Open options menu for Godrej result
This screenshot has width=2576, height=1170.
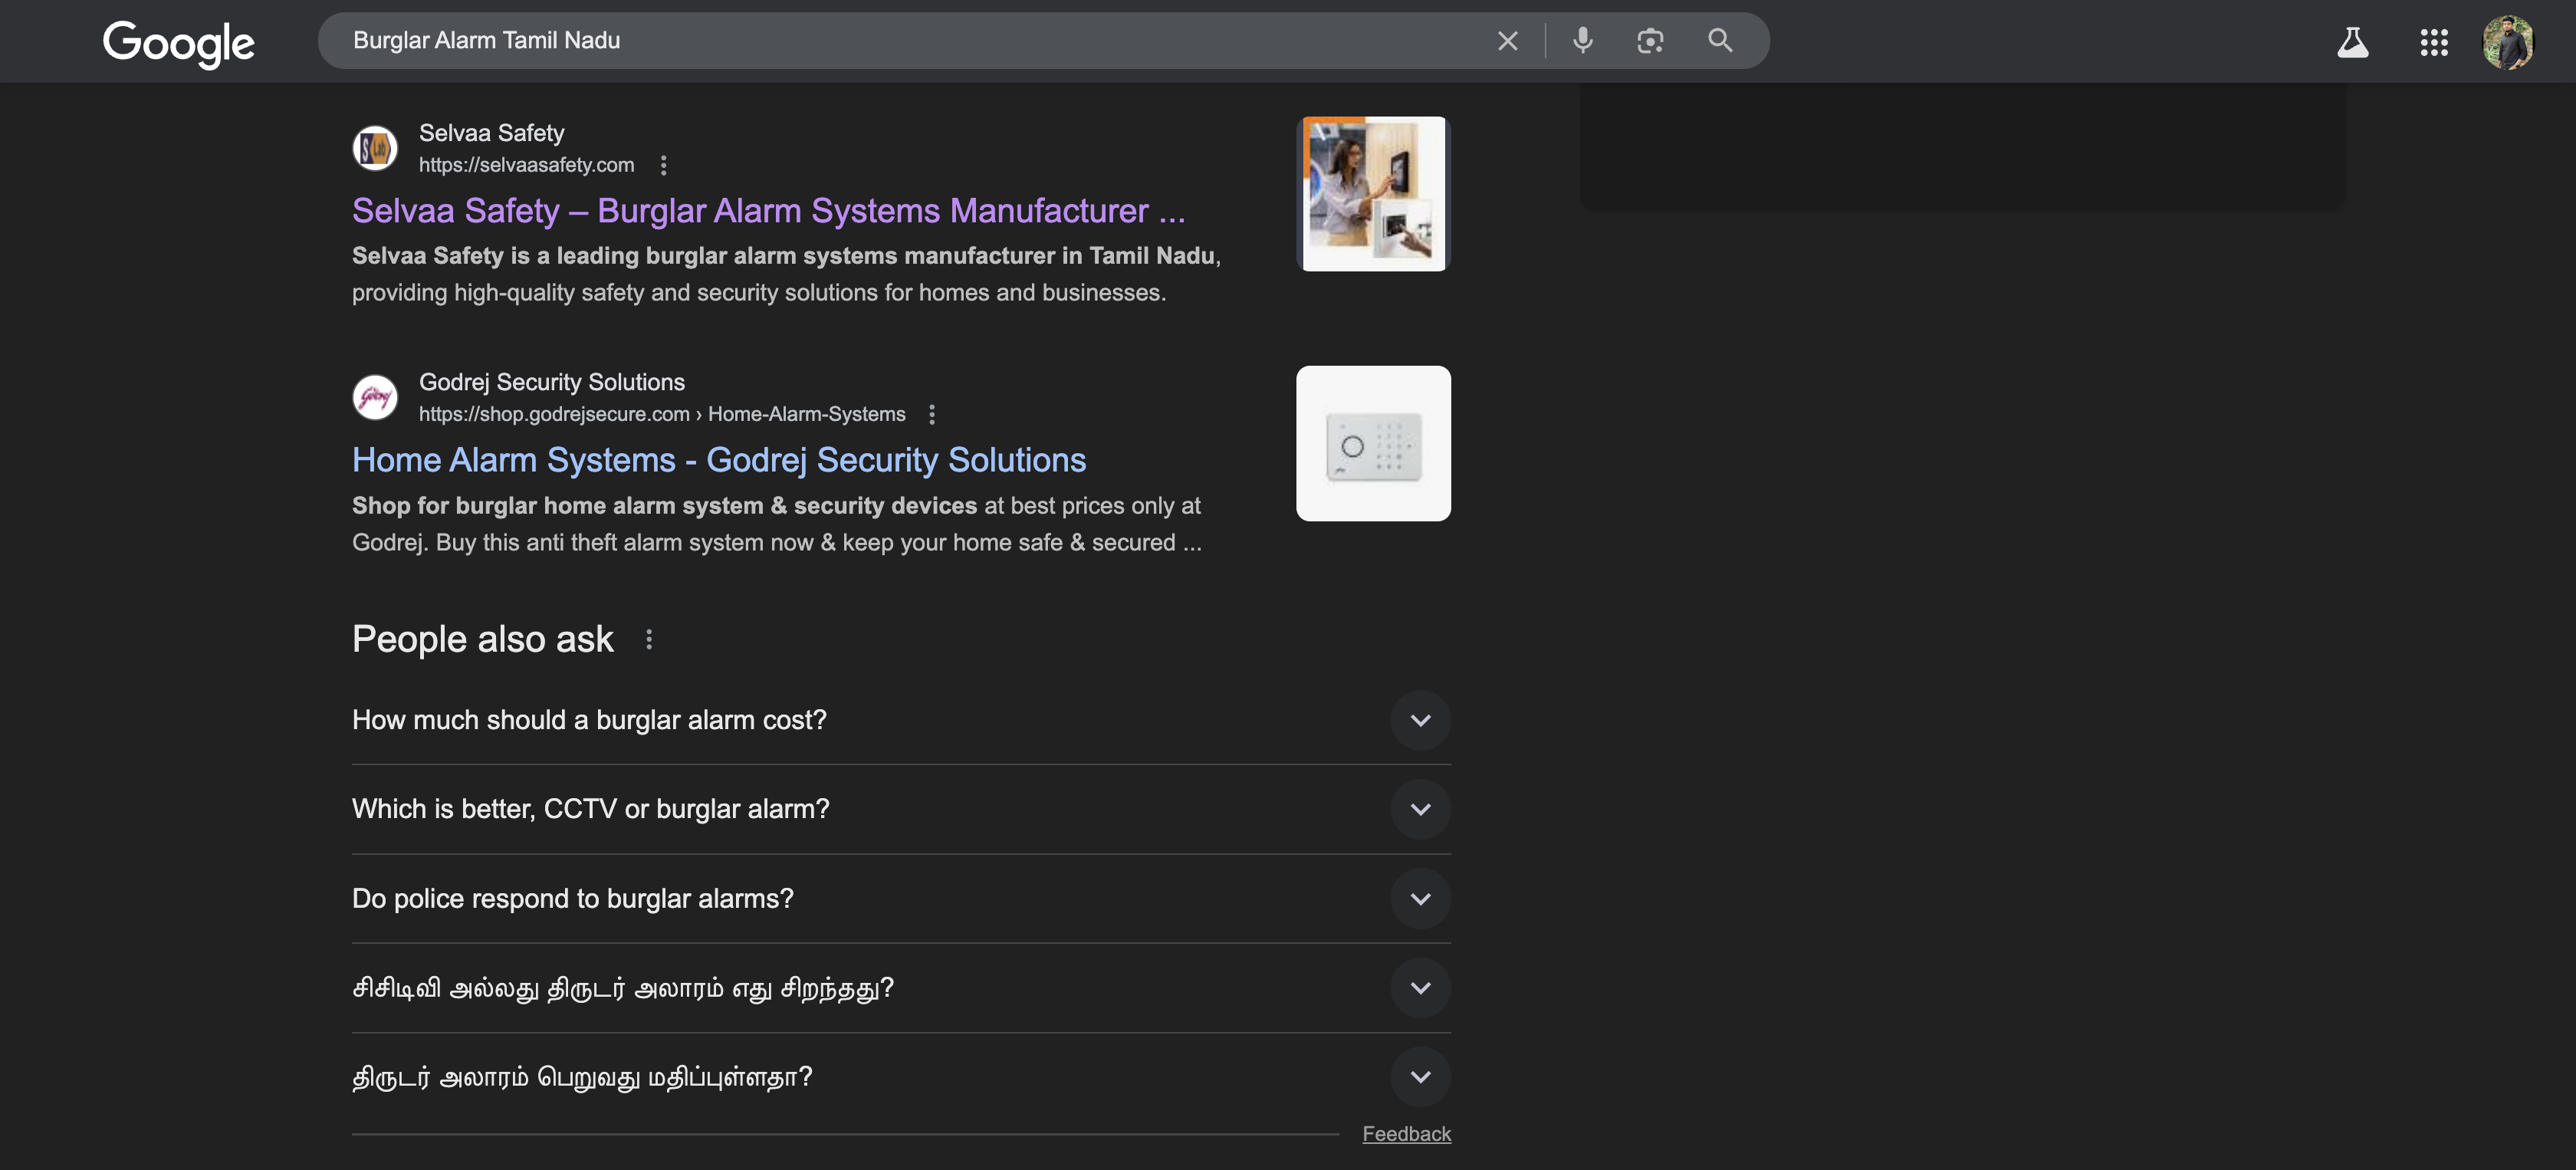coord(932,414)
